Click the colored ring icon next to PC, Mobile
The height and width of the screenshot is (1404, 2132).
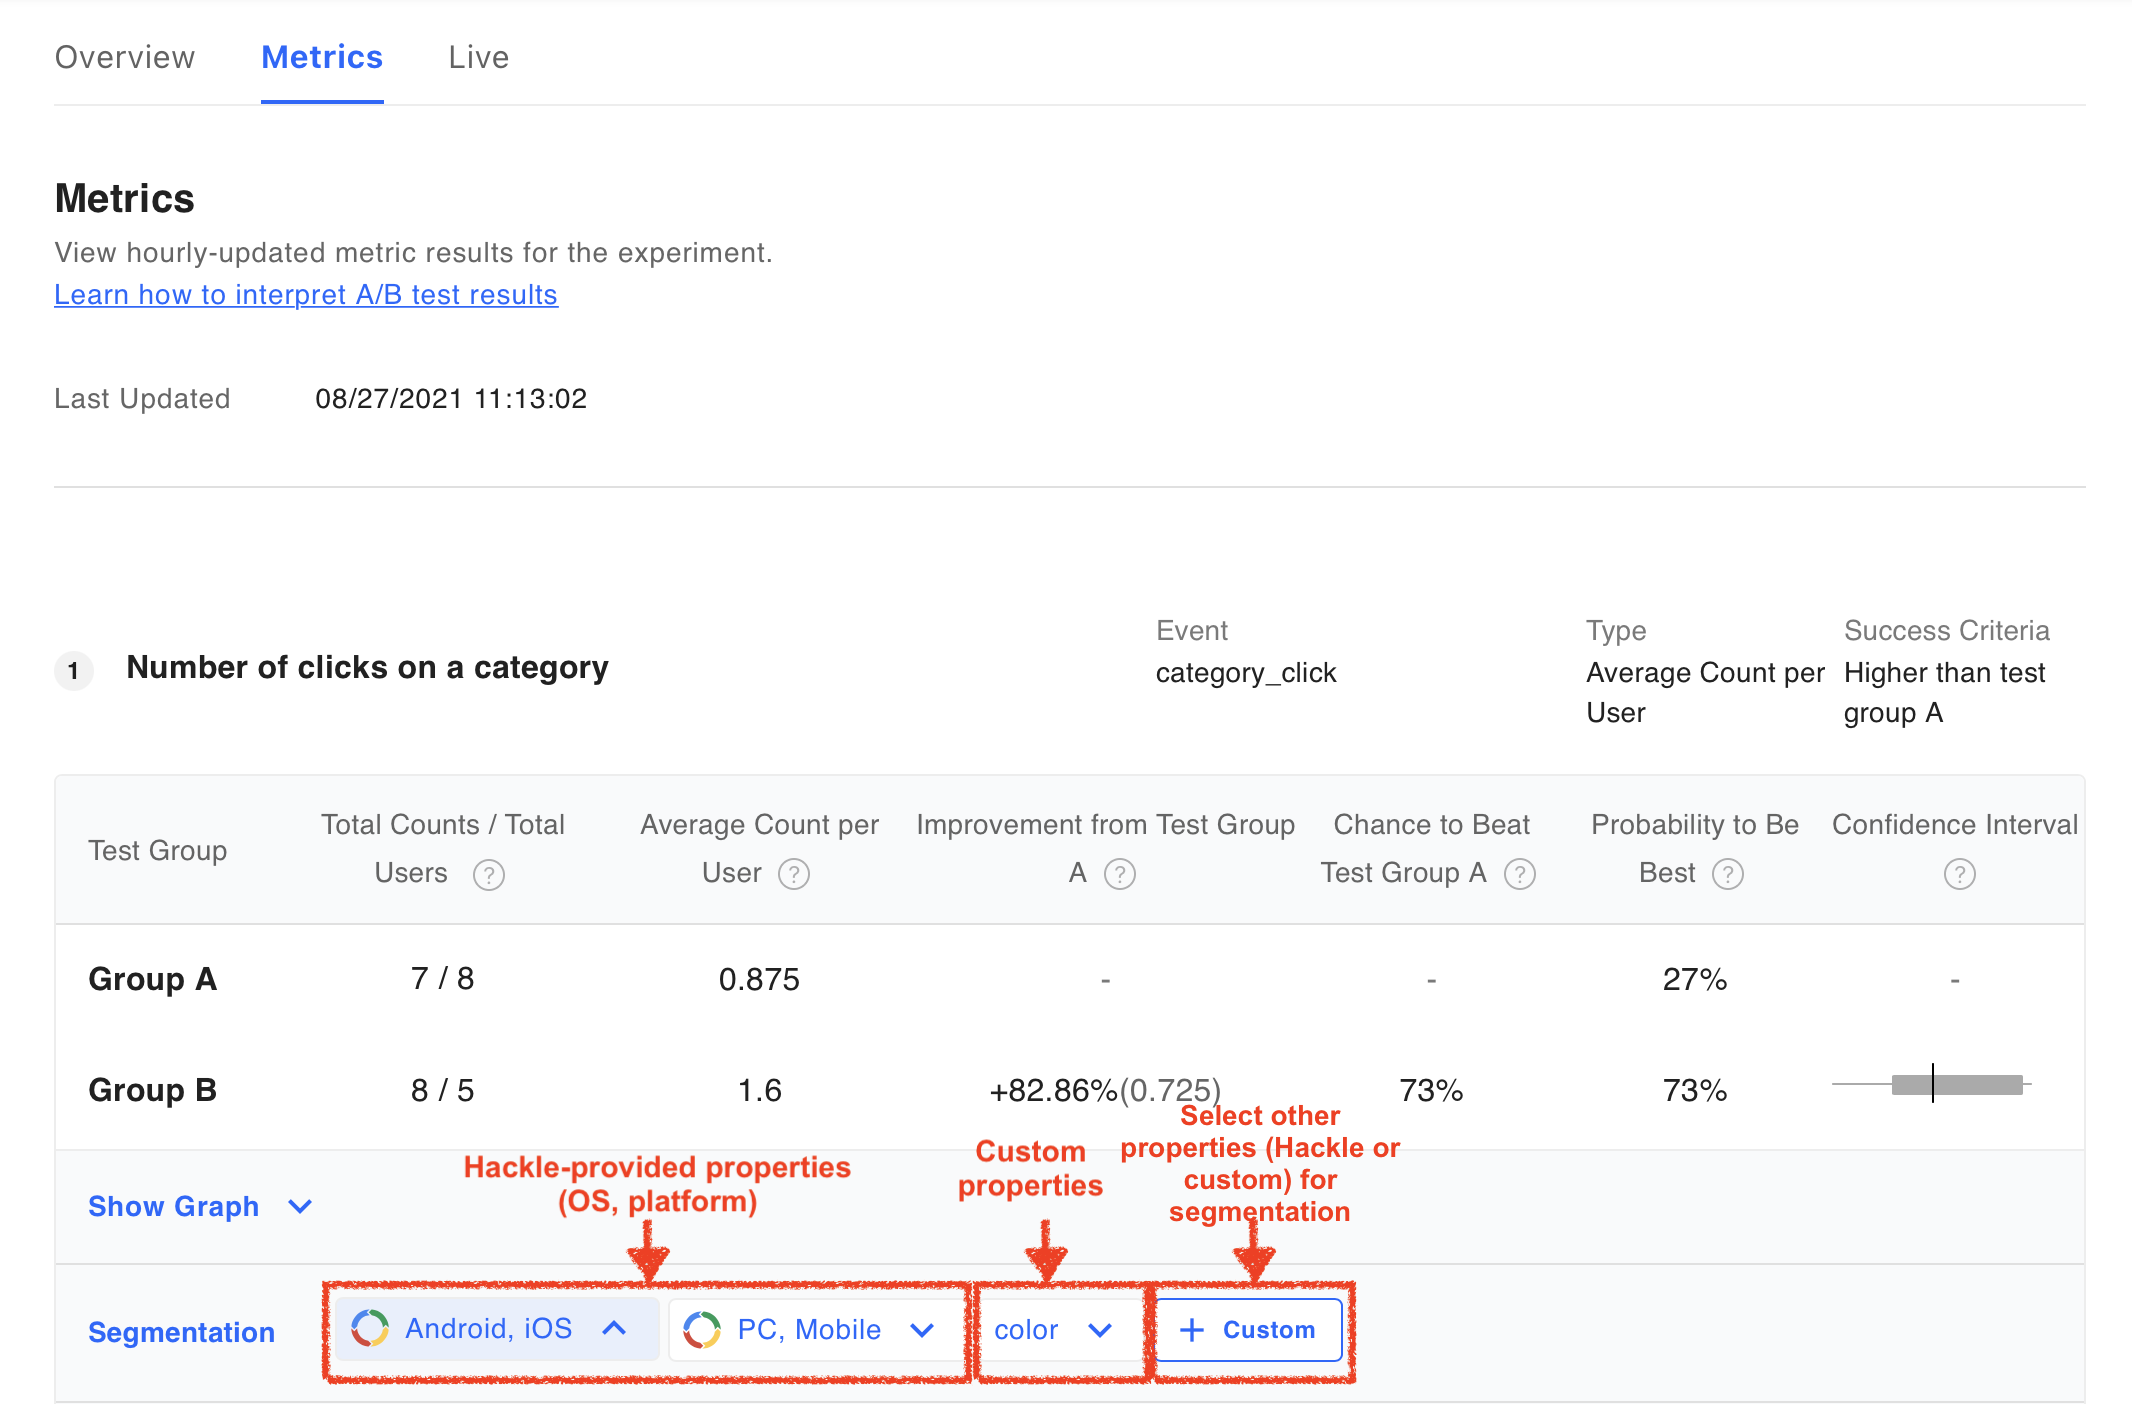pos(702,1330)
